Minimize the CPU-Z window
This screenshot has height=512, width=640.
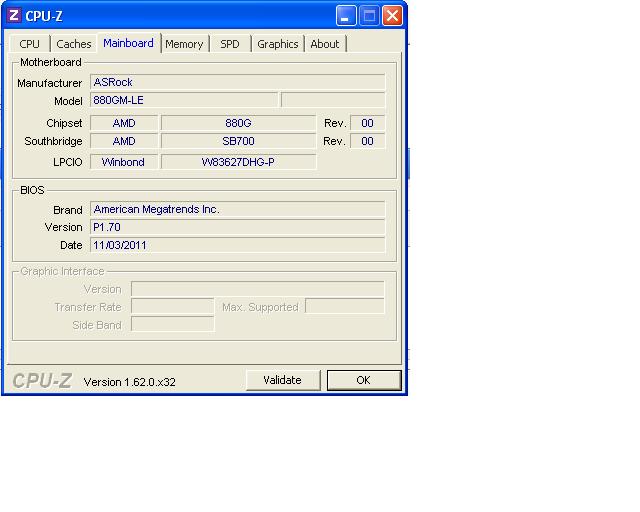tap(346, 16)
